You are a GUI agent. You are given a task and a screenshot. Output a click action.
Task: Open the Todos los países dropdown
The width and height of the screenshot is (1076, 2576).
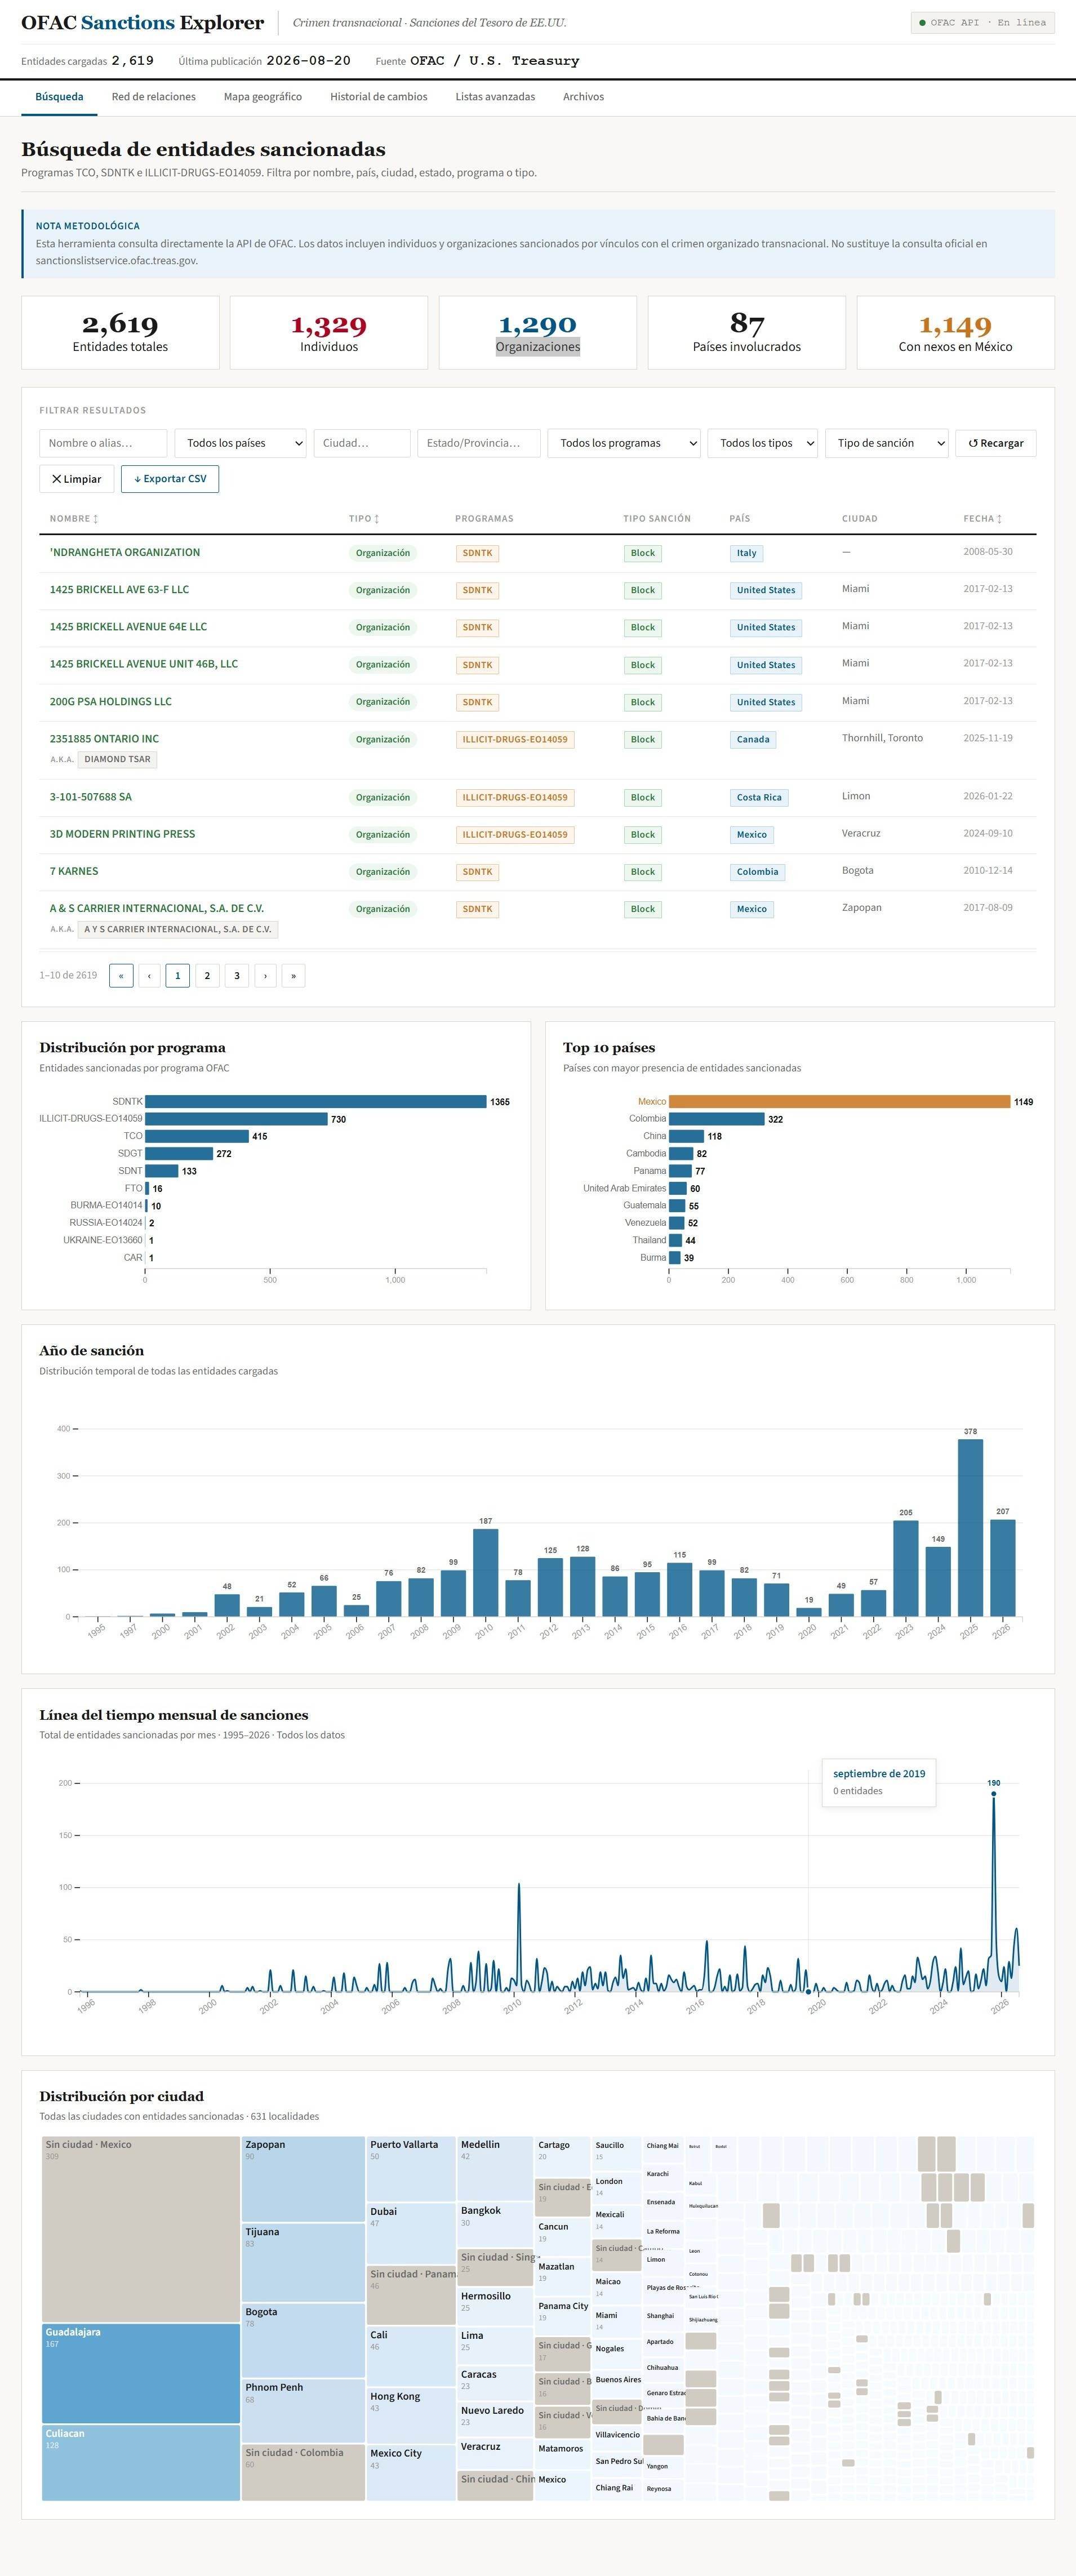[240, 443]
